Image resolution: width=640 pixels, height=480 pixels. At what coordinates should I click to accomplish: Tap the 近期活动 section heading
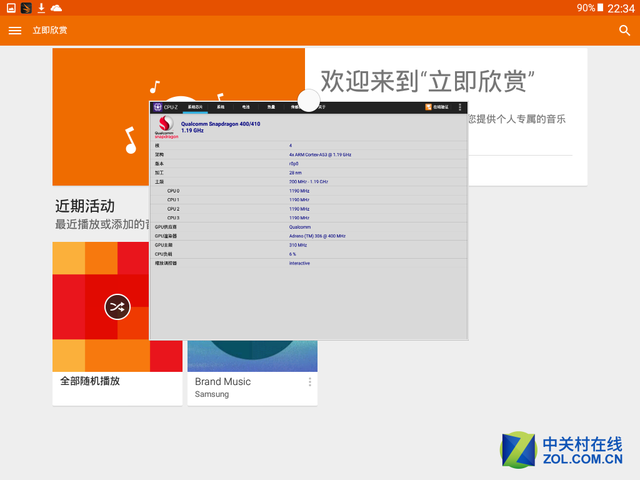[85, 206]
